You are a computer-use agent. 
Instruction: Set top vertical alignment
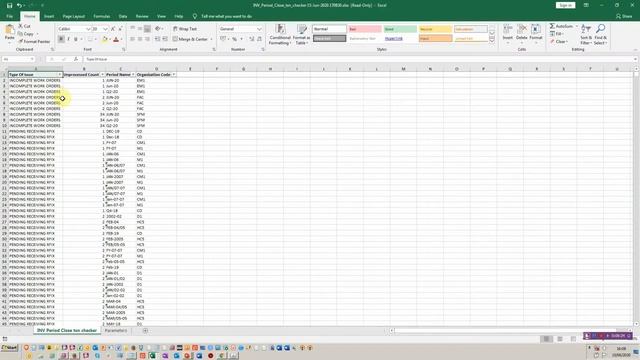pyautogui.click(x=132, y=29)
